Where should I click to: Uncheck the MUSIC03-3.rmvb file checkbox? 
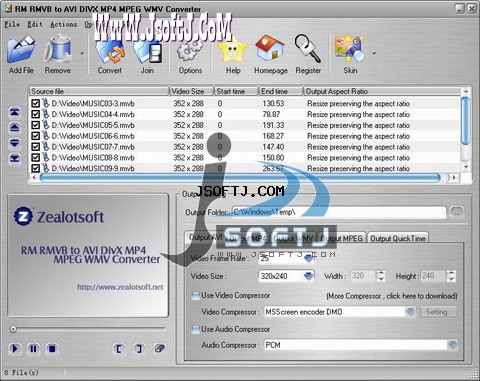[35, 103]
